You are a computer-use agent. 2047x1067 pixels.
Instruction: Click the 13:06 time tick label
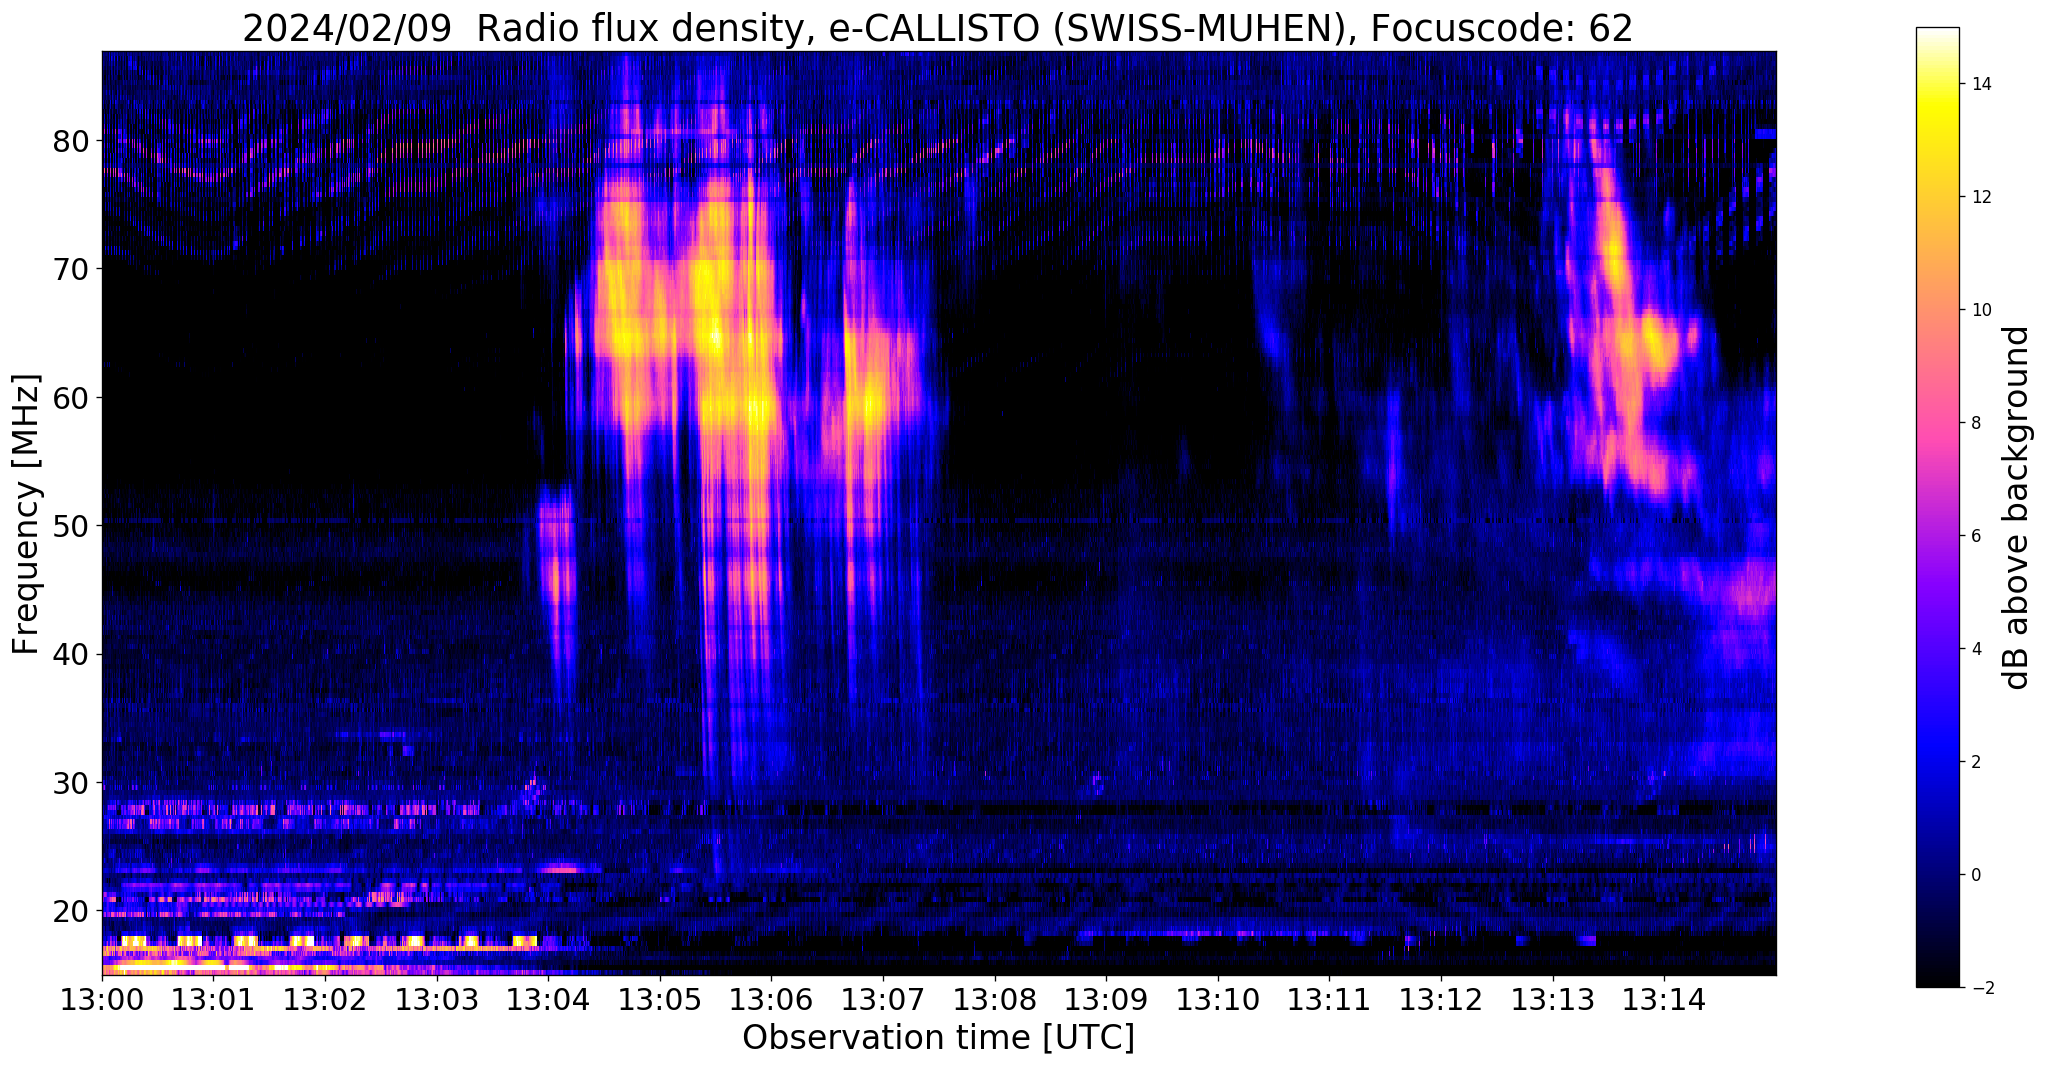tap(772, 1000)
